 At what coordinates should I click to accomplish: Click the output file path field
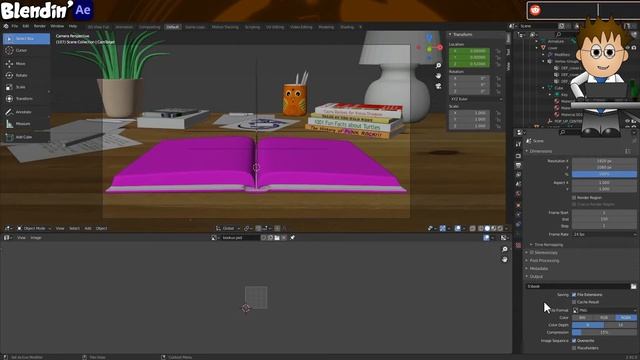[578, 287]
